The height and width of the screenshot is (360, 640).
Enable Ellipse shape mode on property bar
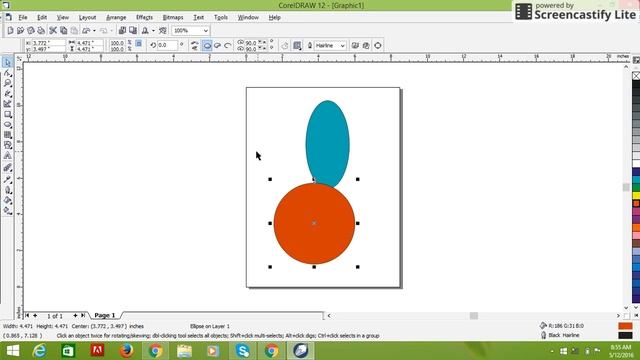click(x=207, y=45)
